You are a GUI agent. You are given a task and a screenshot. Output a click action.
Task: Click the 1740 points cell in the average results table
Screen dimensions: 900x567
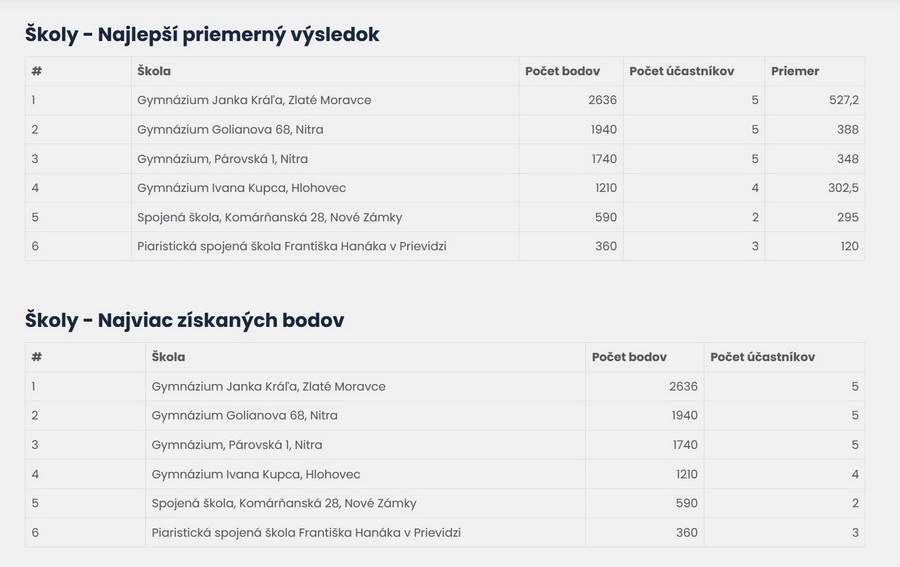603,159
